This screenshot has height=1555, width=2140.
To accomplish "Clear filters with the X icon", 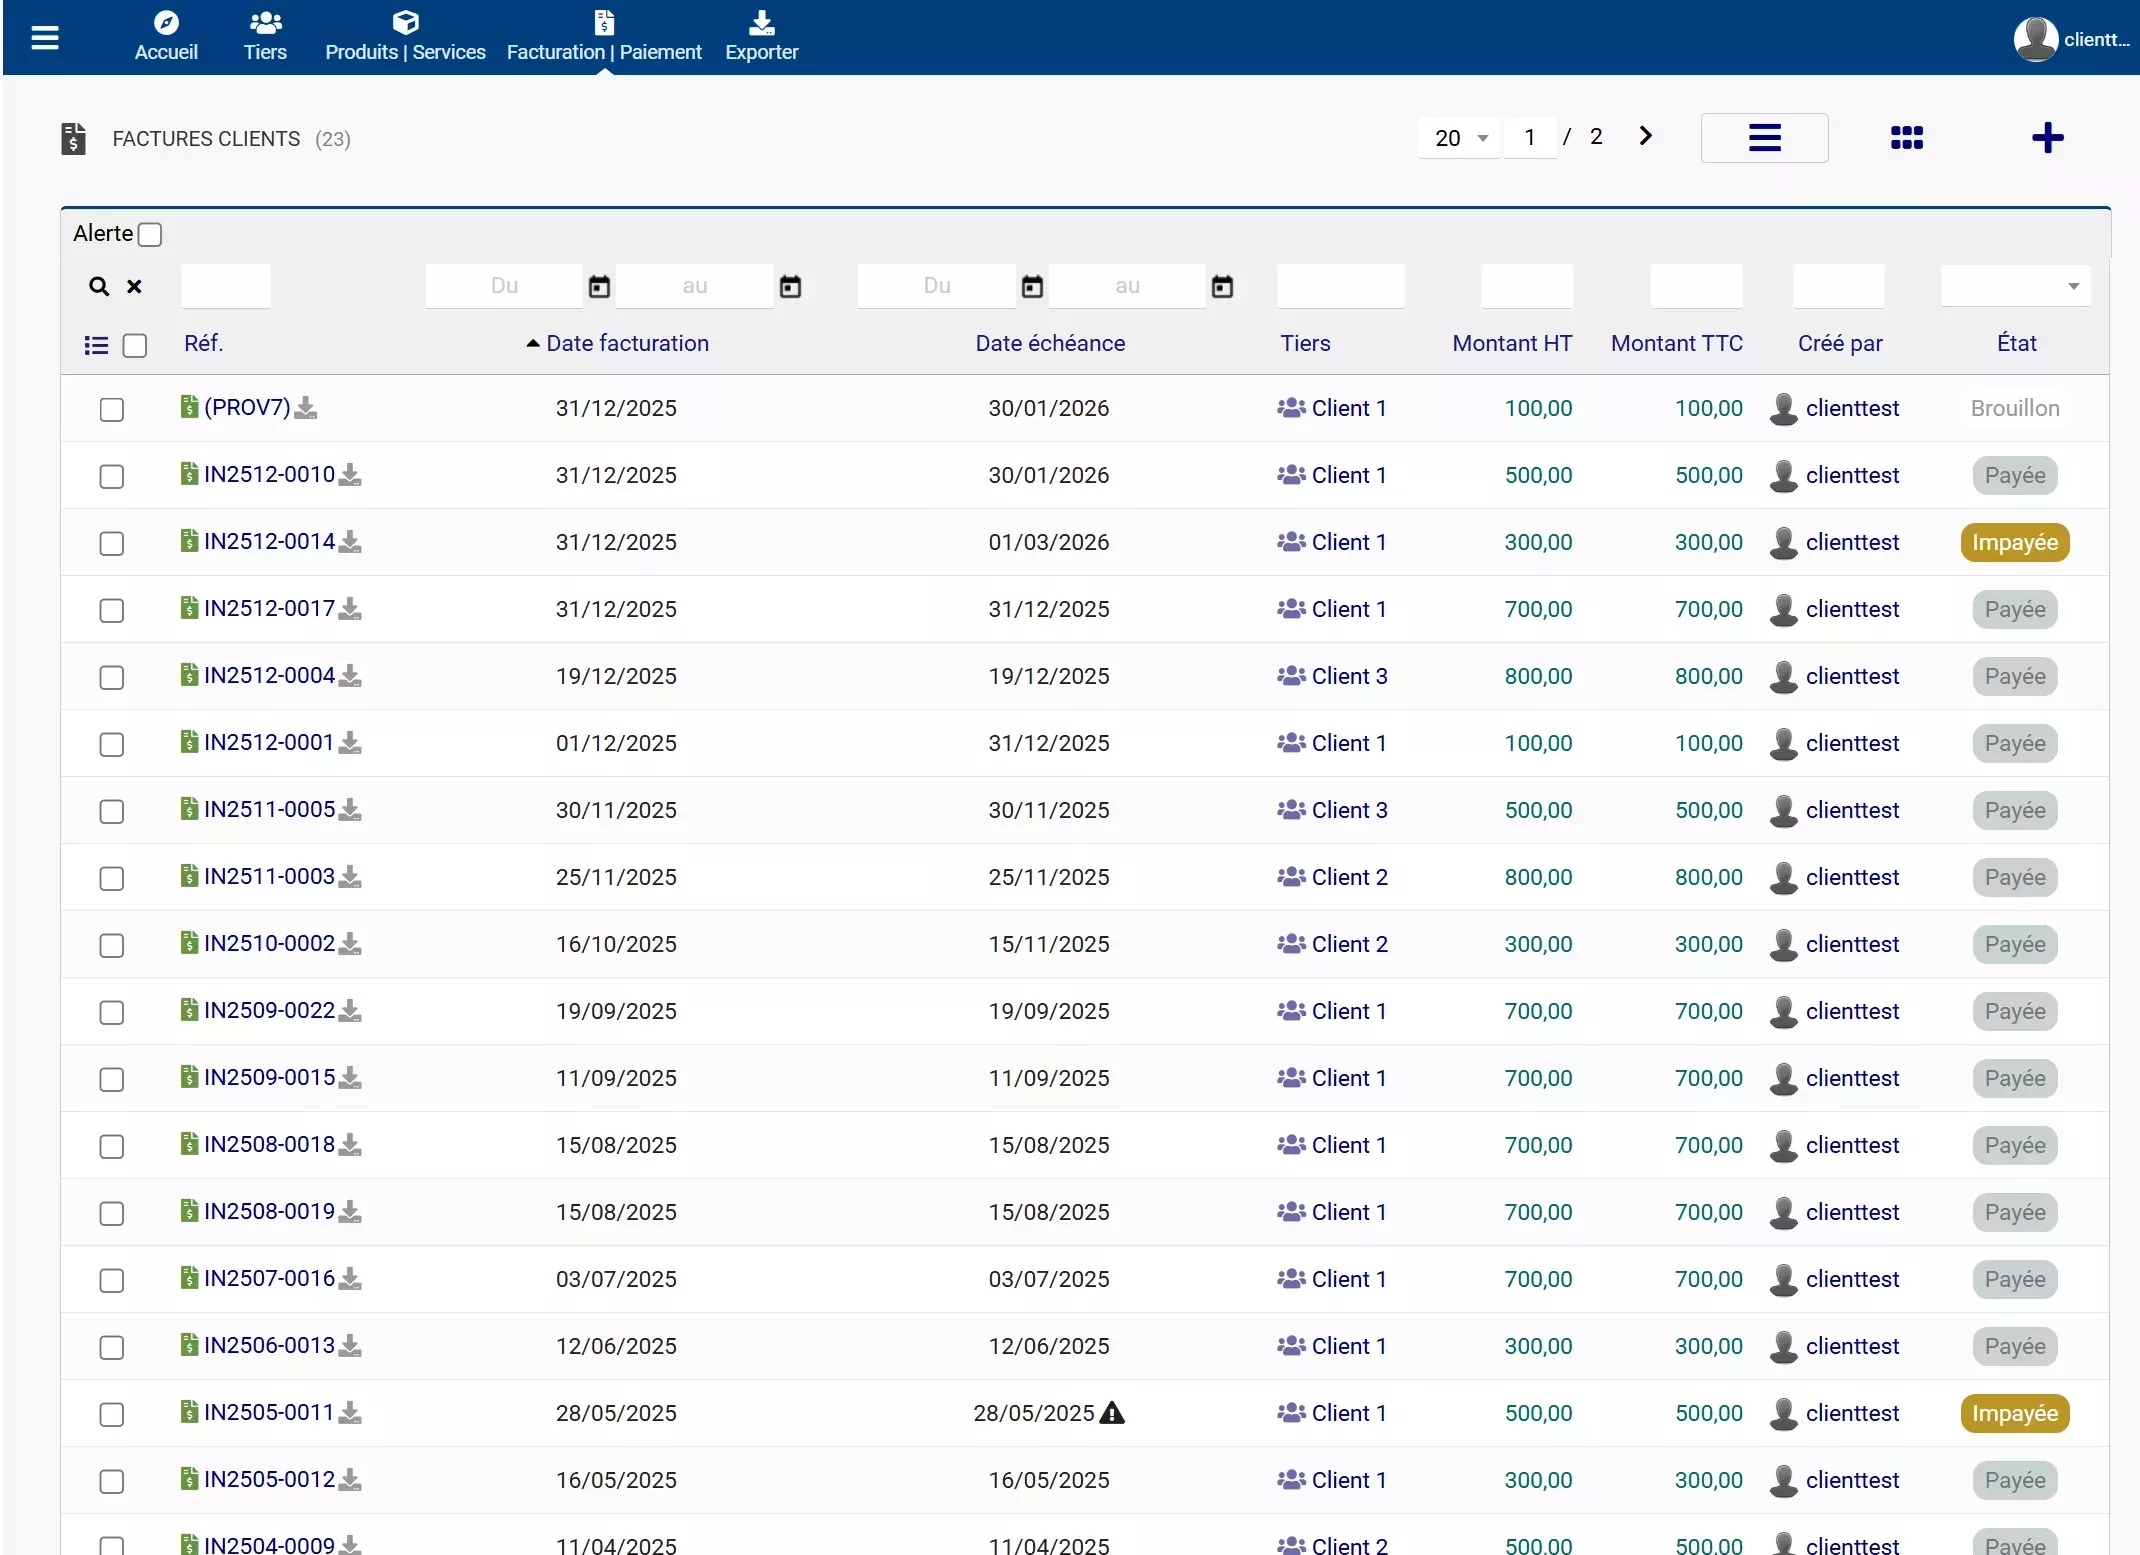I will (134, 287).
